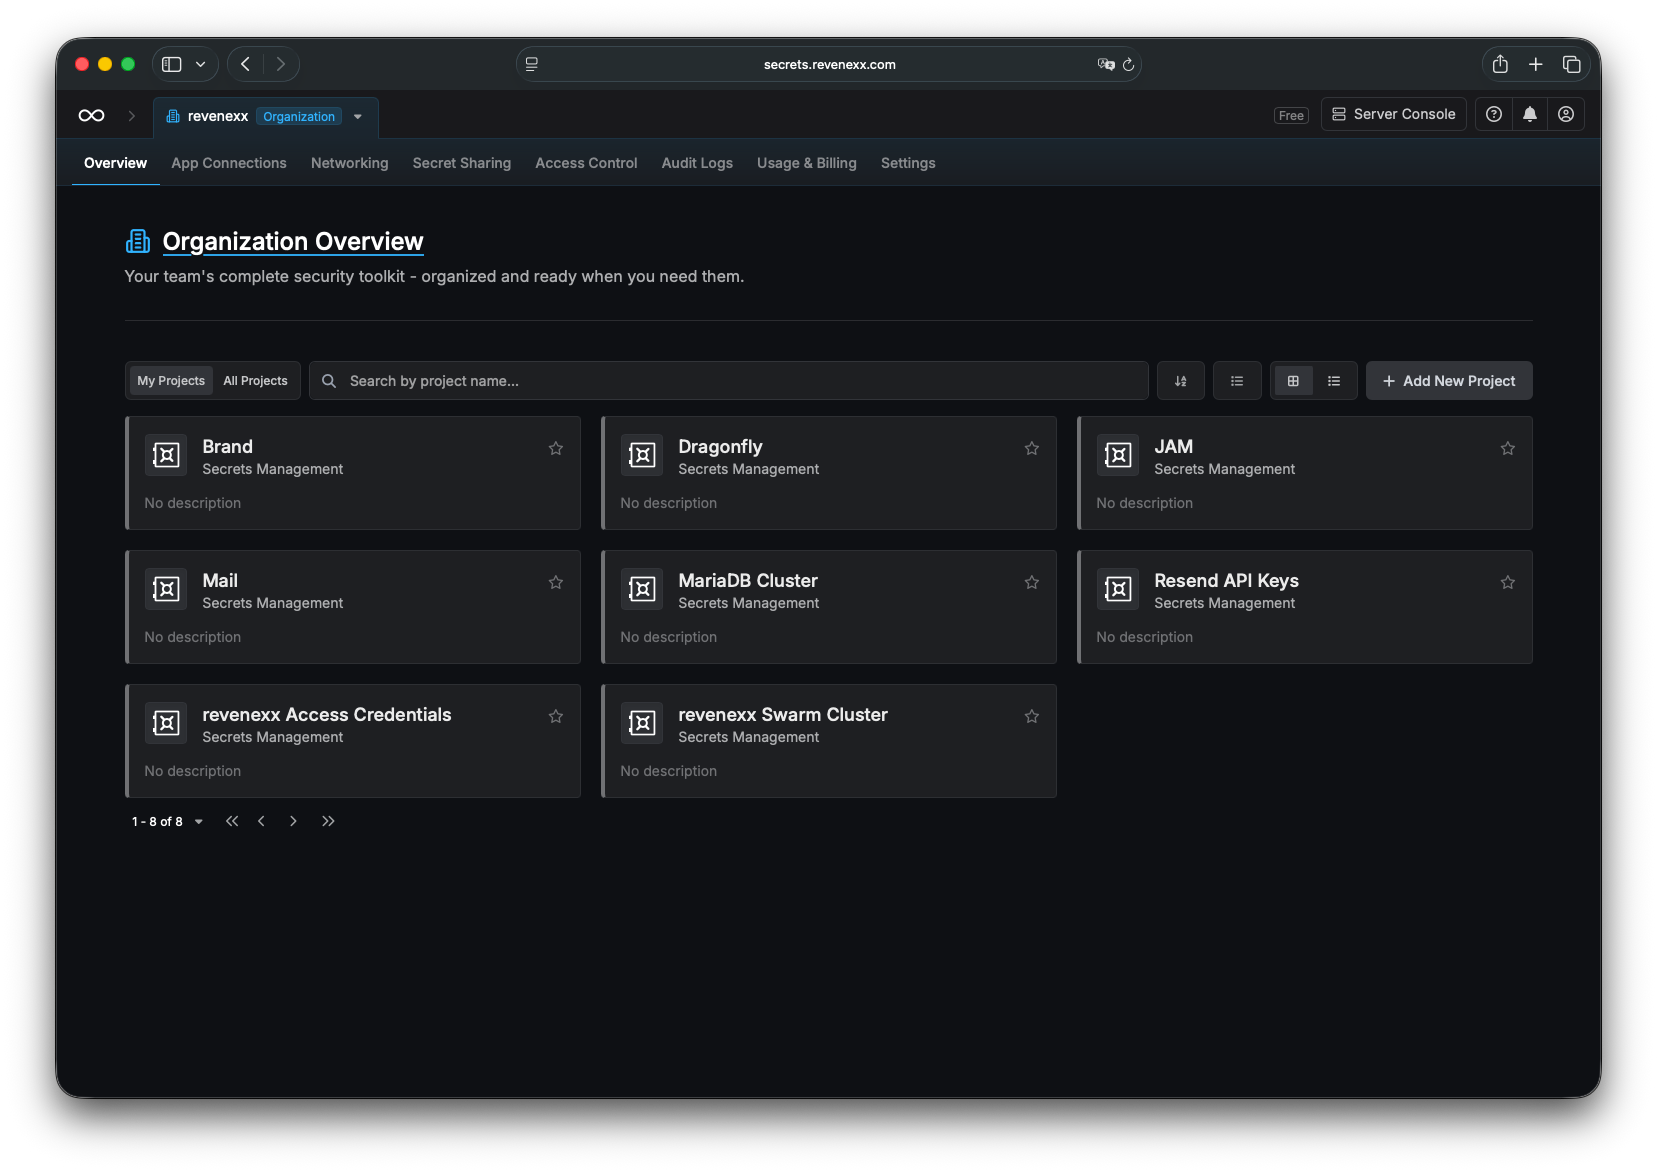Image resolution: width=1657 pixels, height=1172 pixels.
Task: Toggle the star on the JAM project
Action: (x=1508, y=448)
